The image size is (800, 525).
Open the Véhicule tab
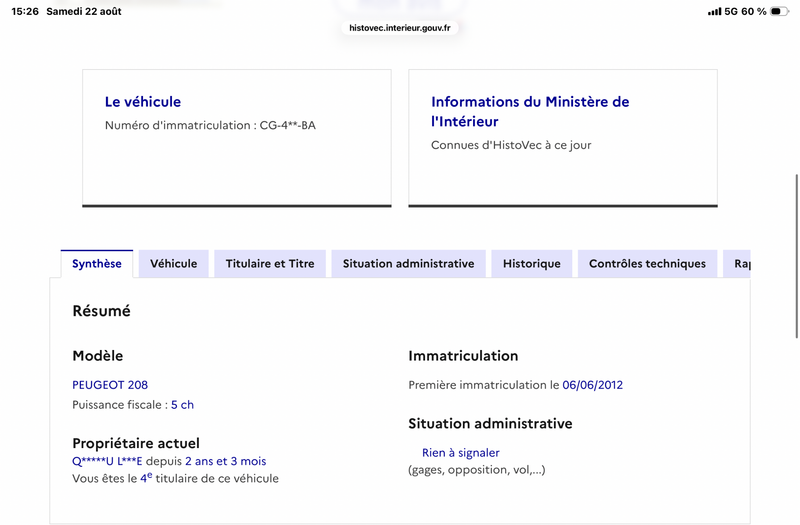pyautogui.click(x=173, y=264)
